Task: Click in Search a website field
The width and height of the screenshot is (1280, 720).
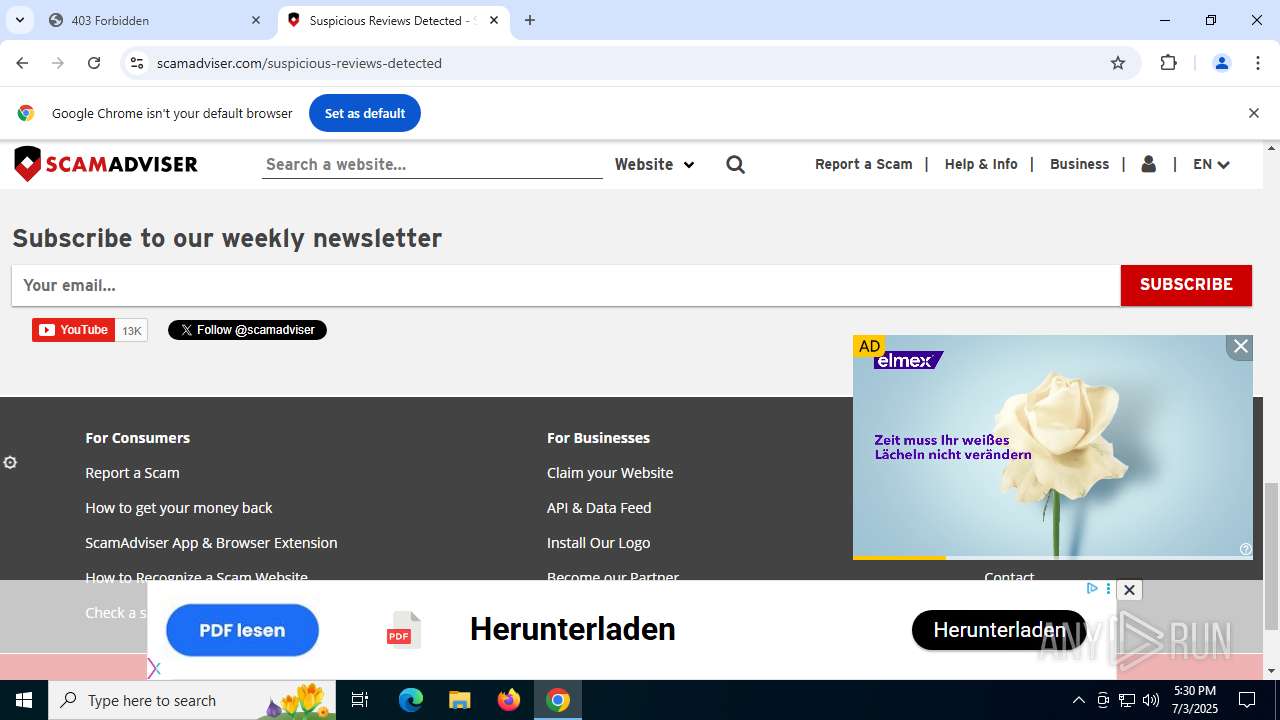Action: coord(432,165)
